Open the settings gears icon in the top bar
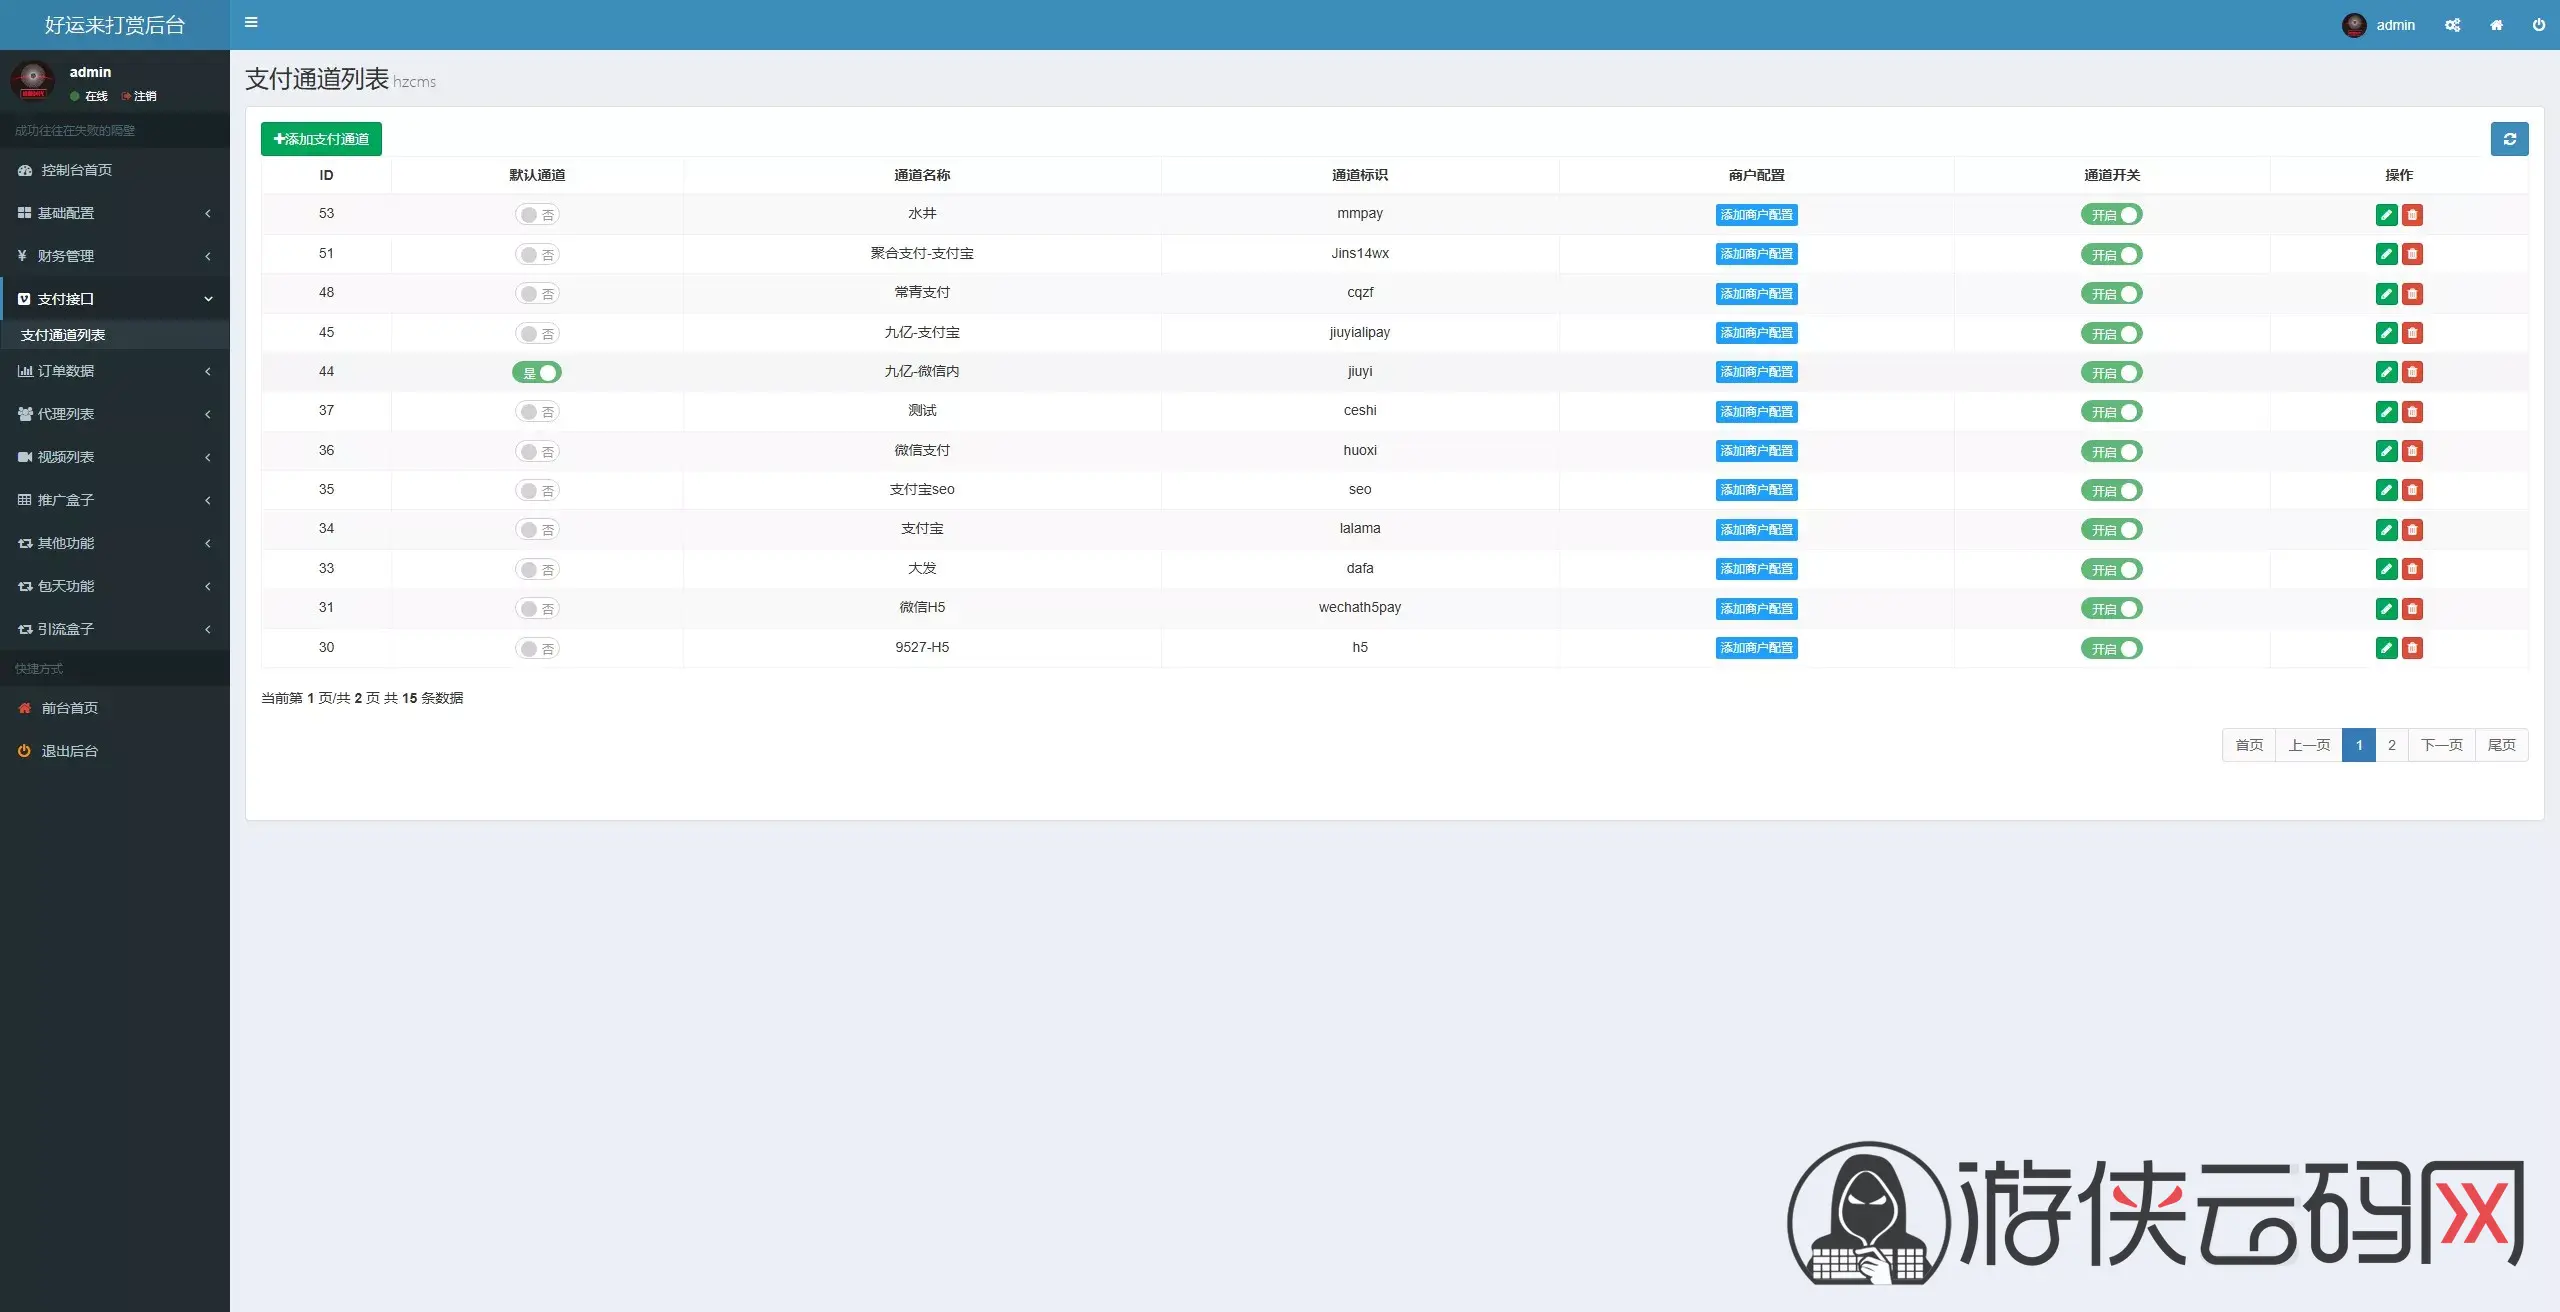The image size is (2560, 1312). click(x=2452, y=25)
